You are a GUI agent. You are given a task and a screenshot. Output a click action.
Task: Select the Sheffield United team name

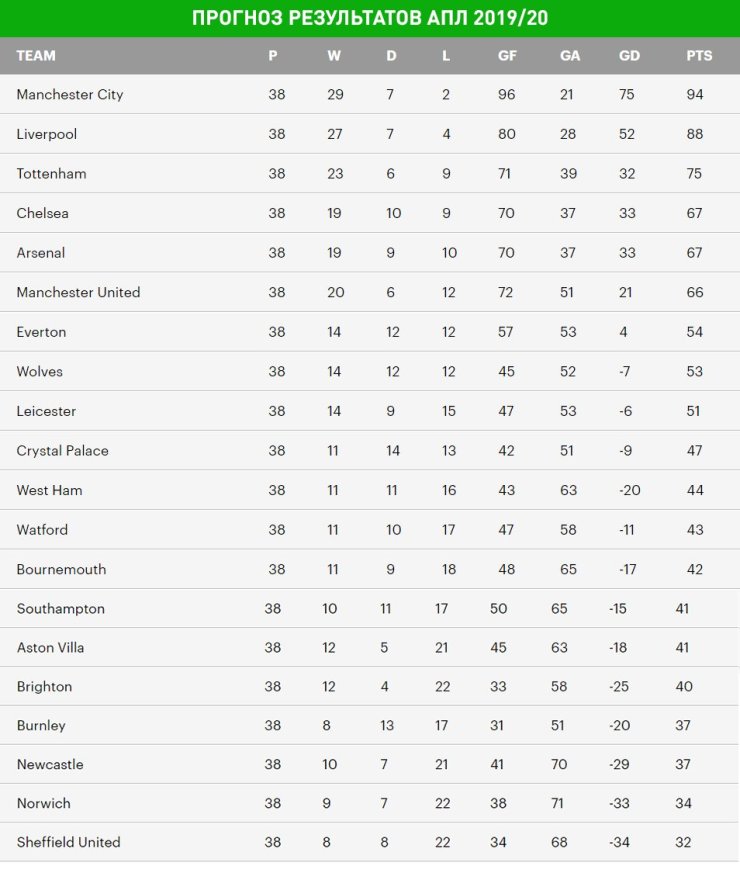(x=68, y=842)
